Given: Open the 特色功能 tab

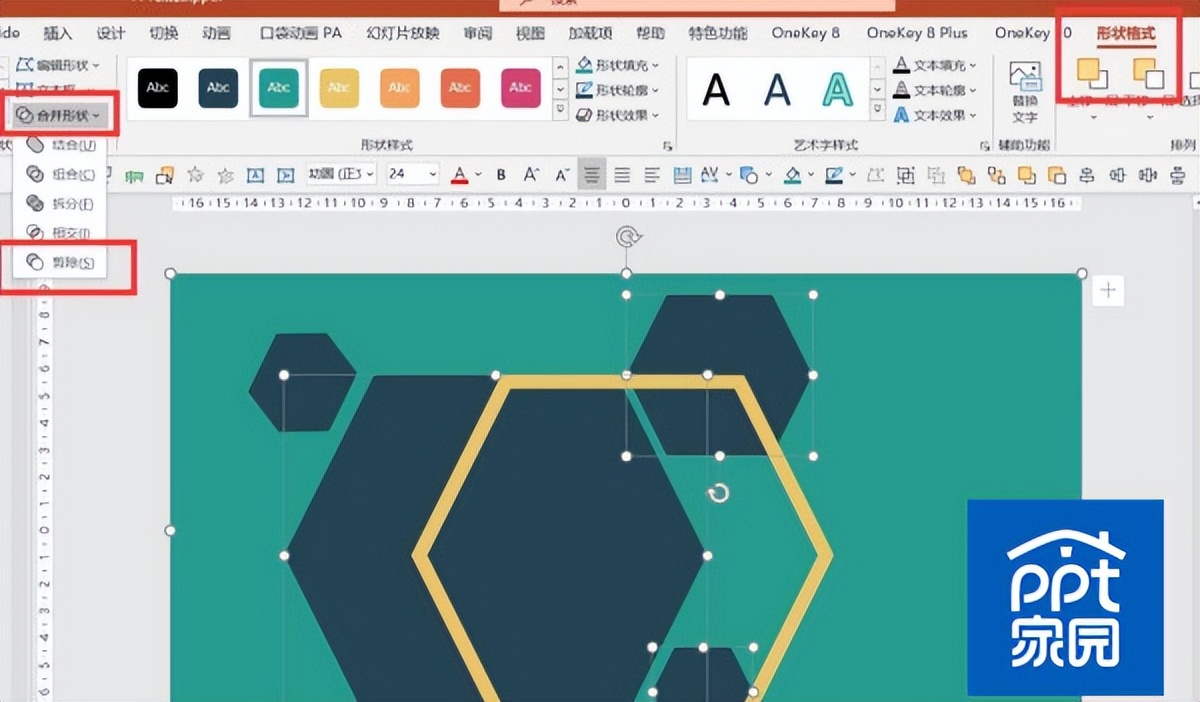Looking at the screenshot, I should [717, 33].
